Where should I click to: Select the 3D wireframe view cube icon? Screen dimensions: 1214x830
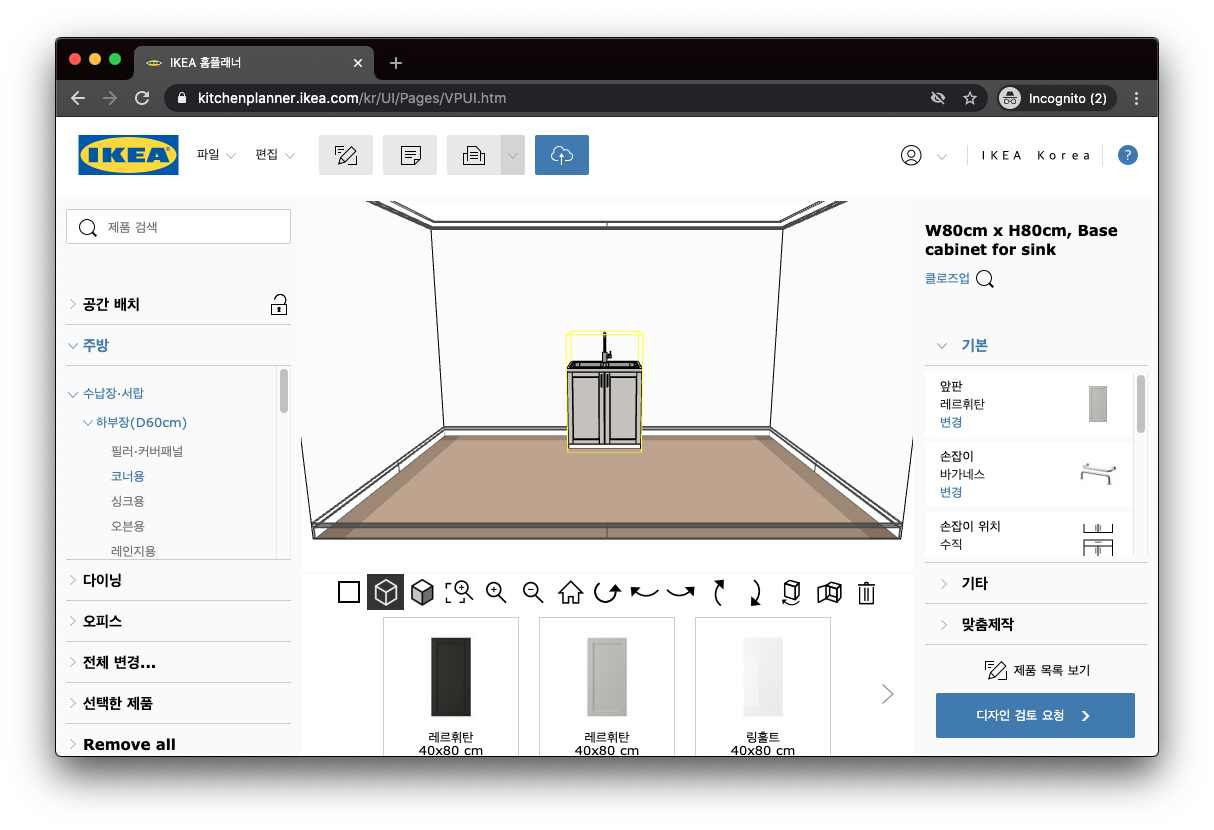point(385,593)
